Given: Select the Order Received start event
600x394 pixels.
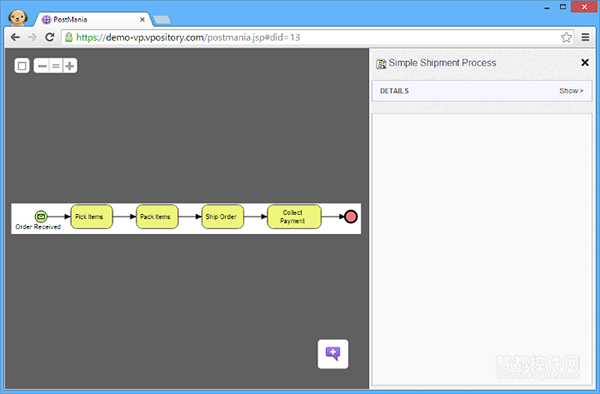Looking at the screenshot, I should (x=41, y=217).
